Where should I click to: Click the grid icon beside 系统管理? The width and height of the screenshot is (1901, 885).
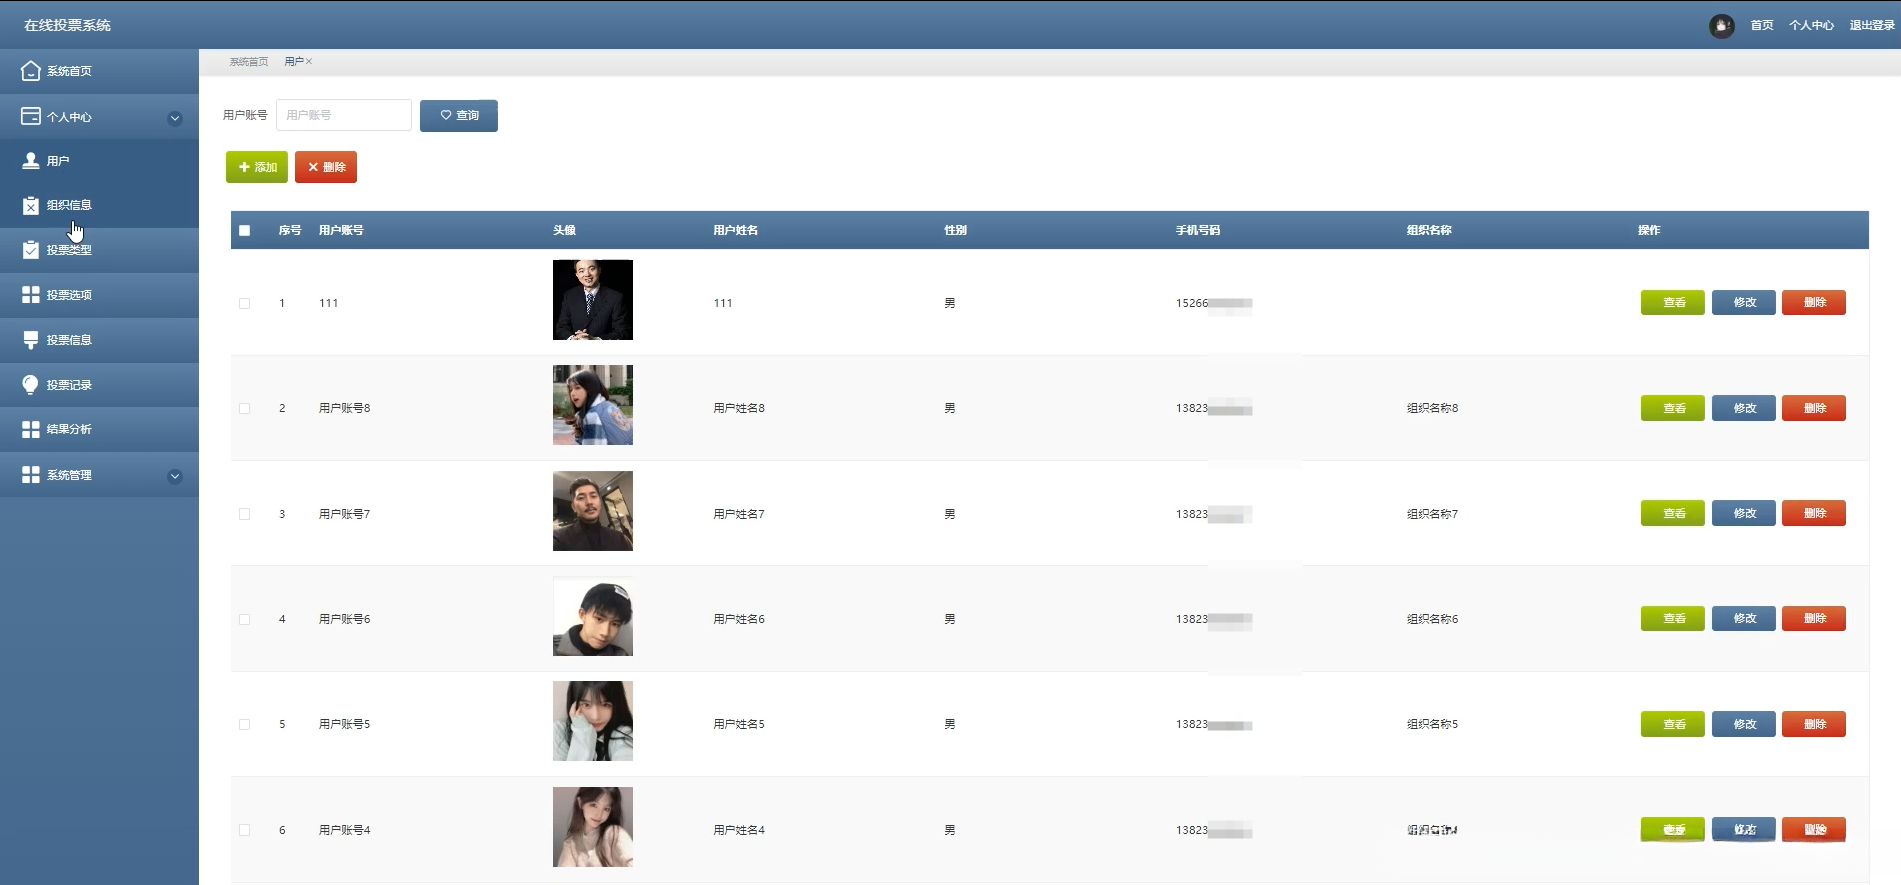[31, 475]
